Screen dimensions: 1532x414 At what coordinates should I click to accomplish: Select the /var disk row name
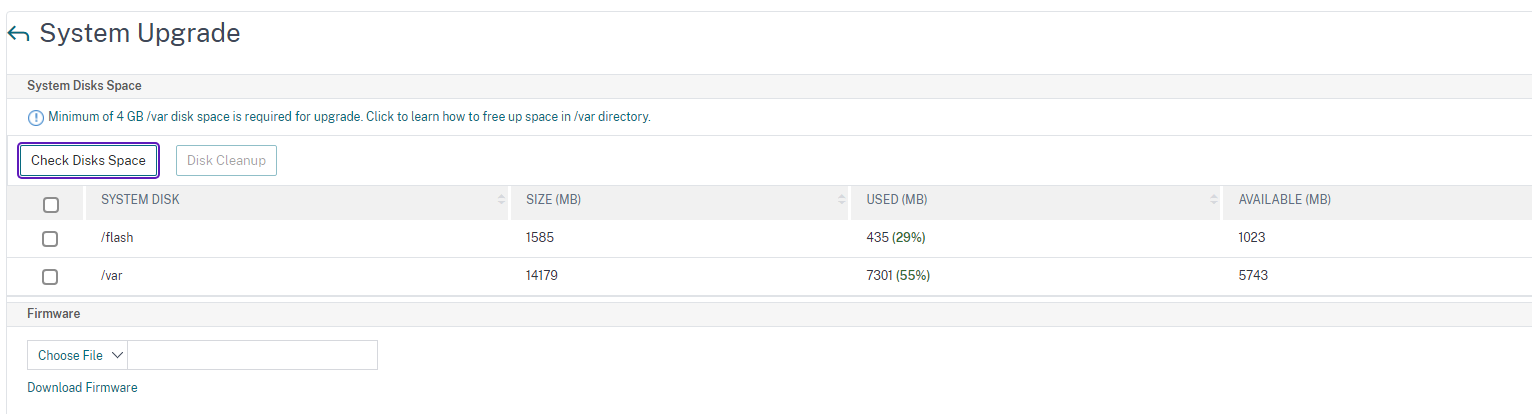coord(111,275)
